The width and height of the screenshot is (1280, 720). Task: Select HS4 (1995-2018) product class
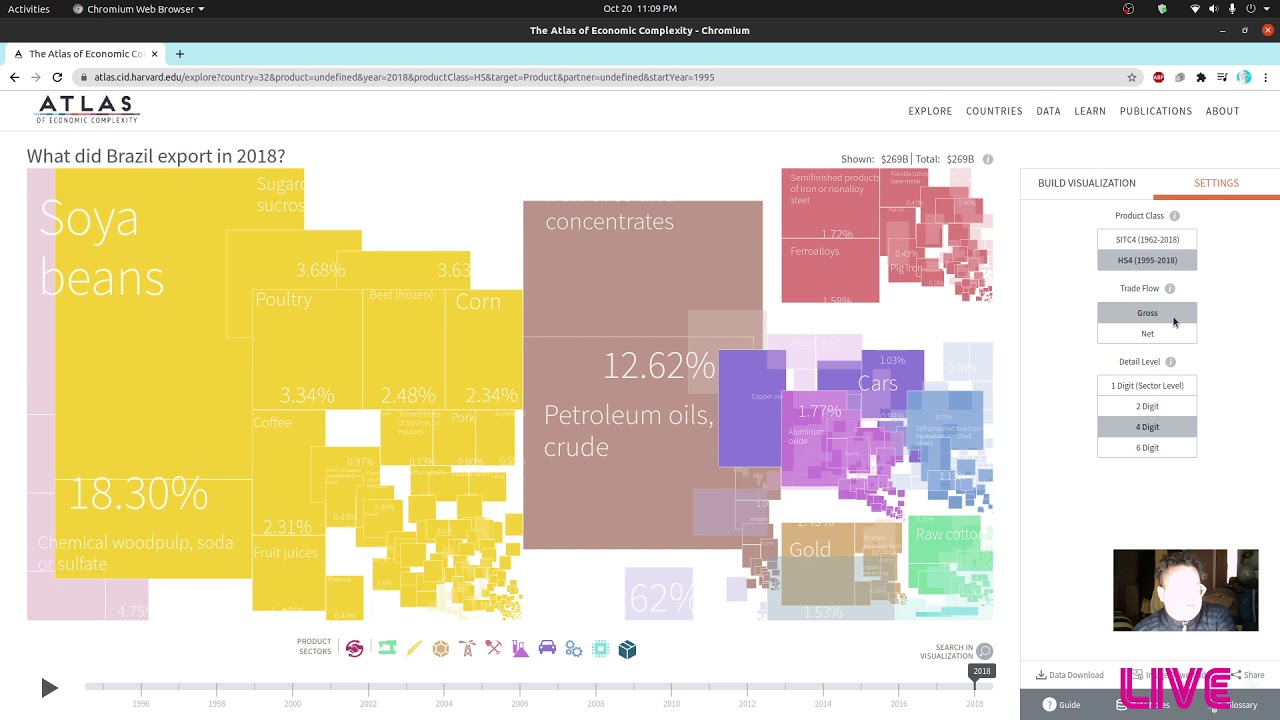click(x=1147, y=260)
